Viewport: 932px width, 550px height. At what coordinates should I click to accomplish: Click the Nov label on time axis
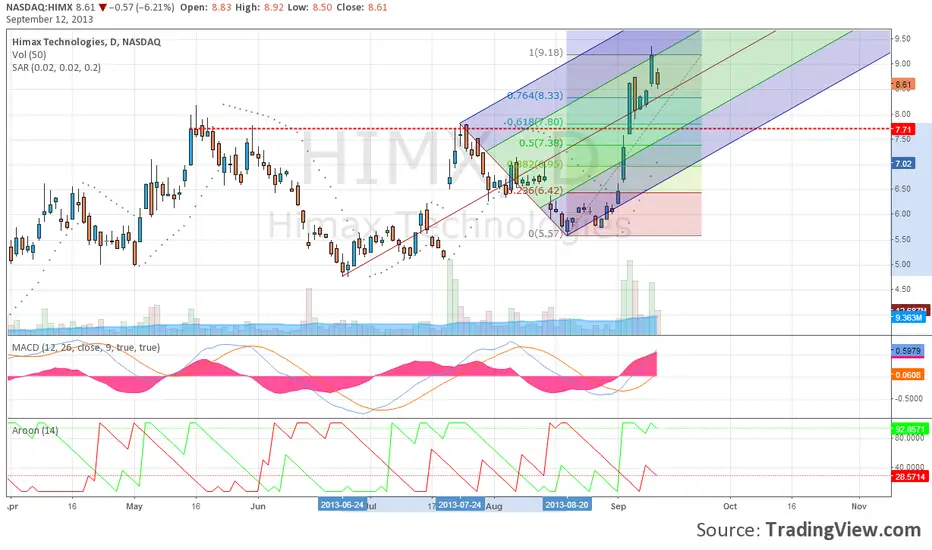(x=858, y=507)
